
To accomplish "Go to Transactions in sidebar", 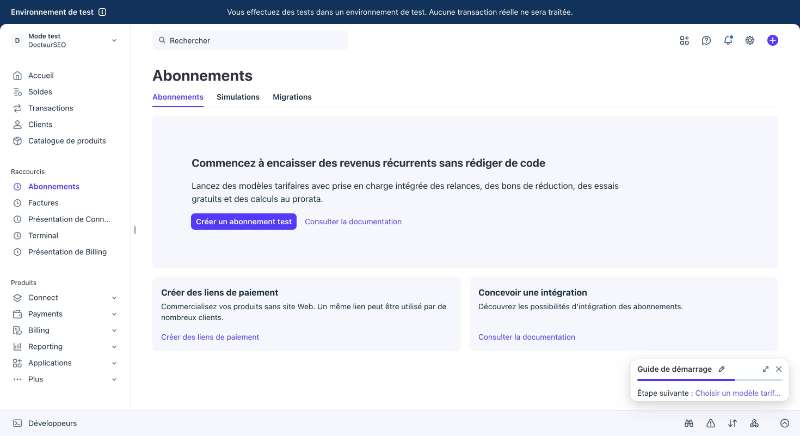I will [x=51, y=108].
